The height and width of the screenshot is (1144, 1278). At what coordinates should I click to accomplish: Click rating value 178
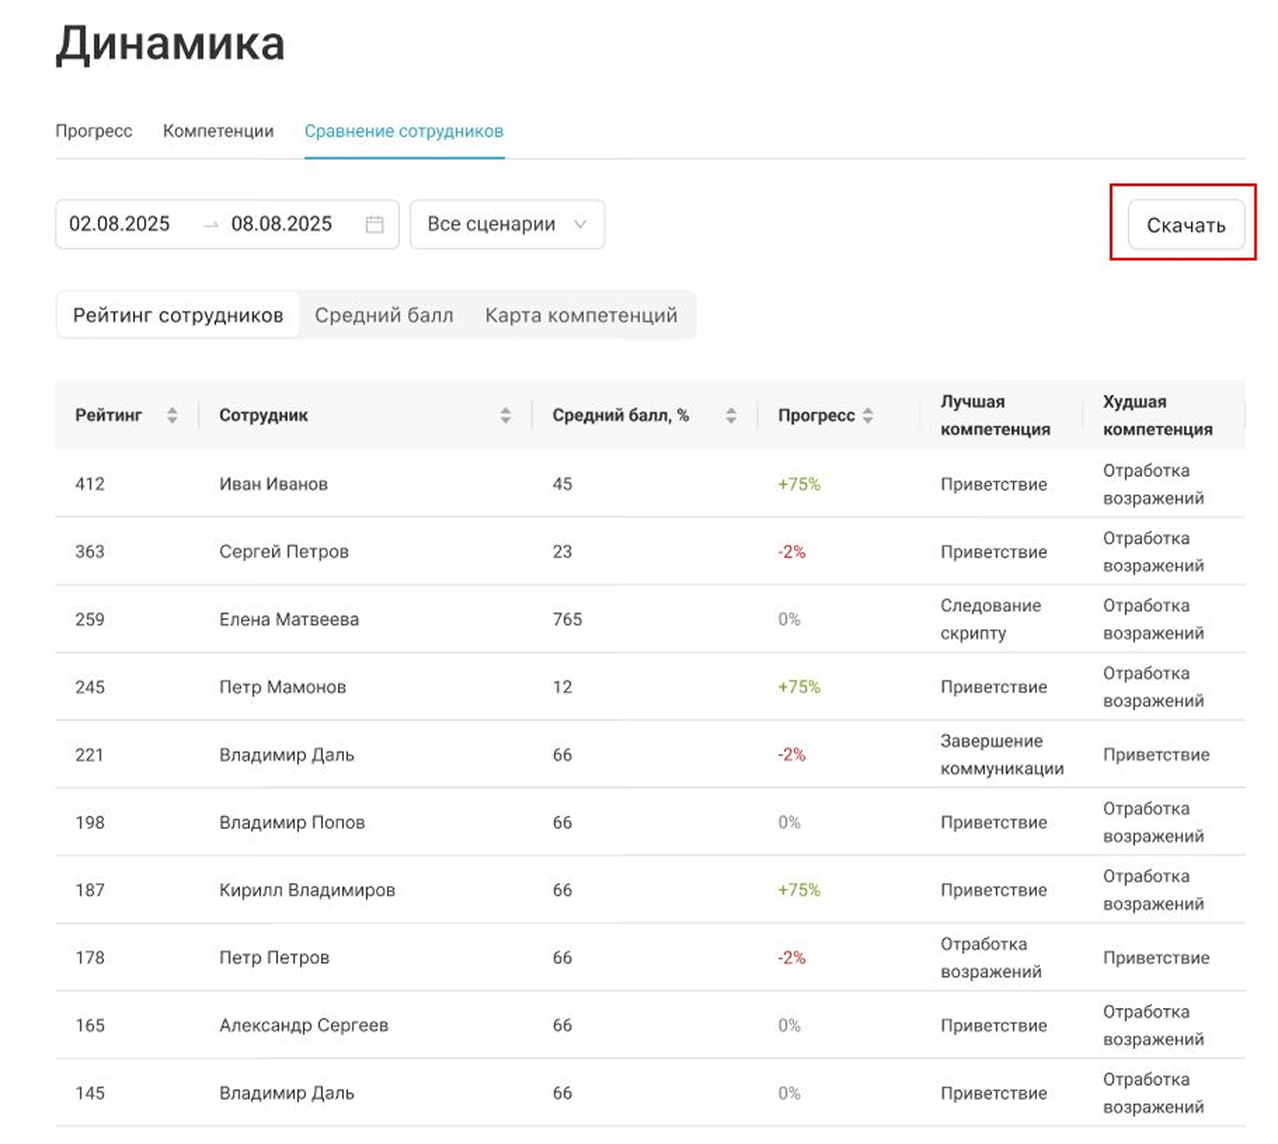tap(90, 958)
